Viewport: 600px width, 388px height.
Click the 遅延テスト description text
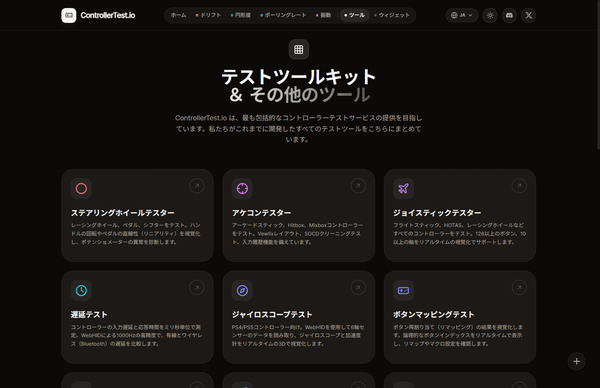point(137,335)
